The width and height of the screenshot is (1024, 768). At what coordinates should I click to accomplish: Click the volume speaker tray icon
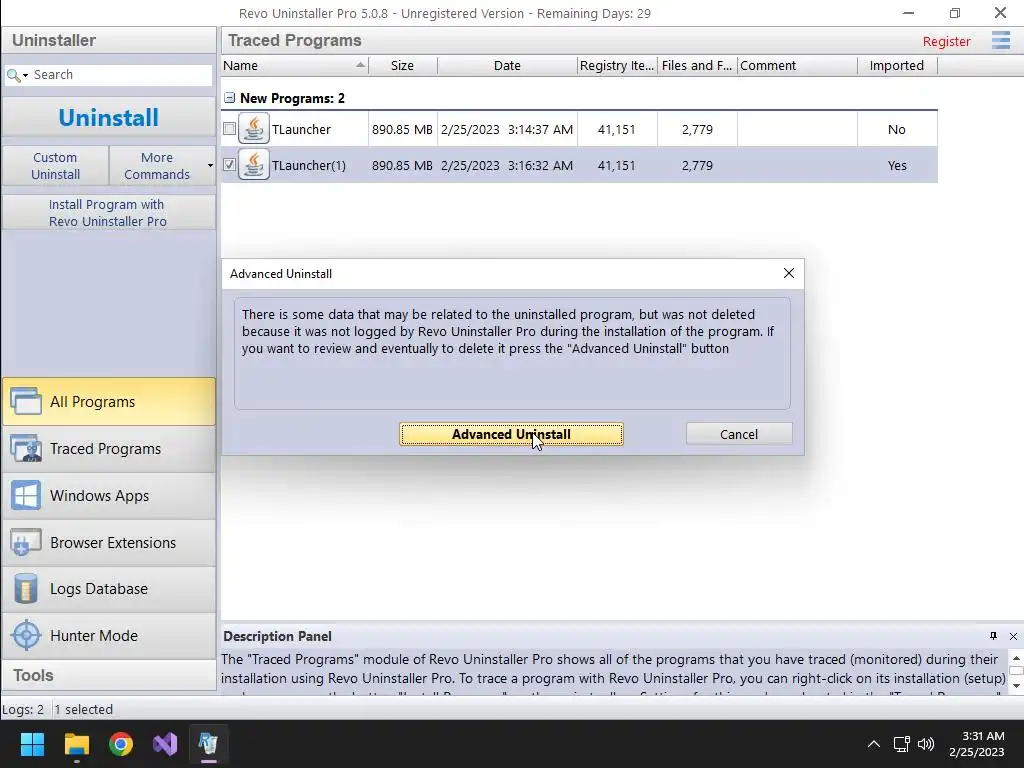point(926,744)
